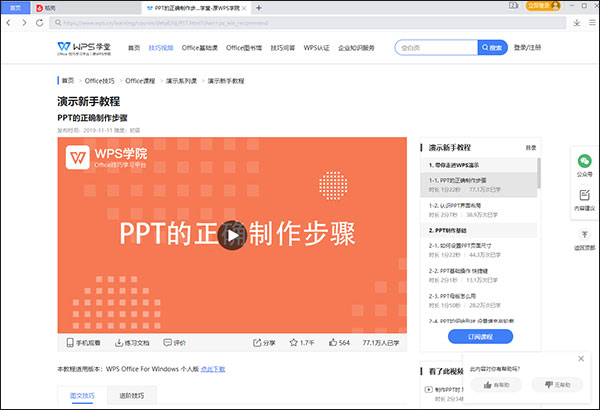Open 技巧视频 in the site navigation
This screenshot has height=410, width=600.
coord(161,48)
